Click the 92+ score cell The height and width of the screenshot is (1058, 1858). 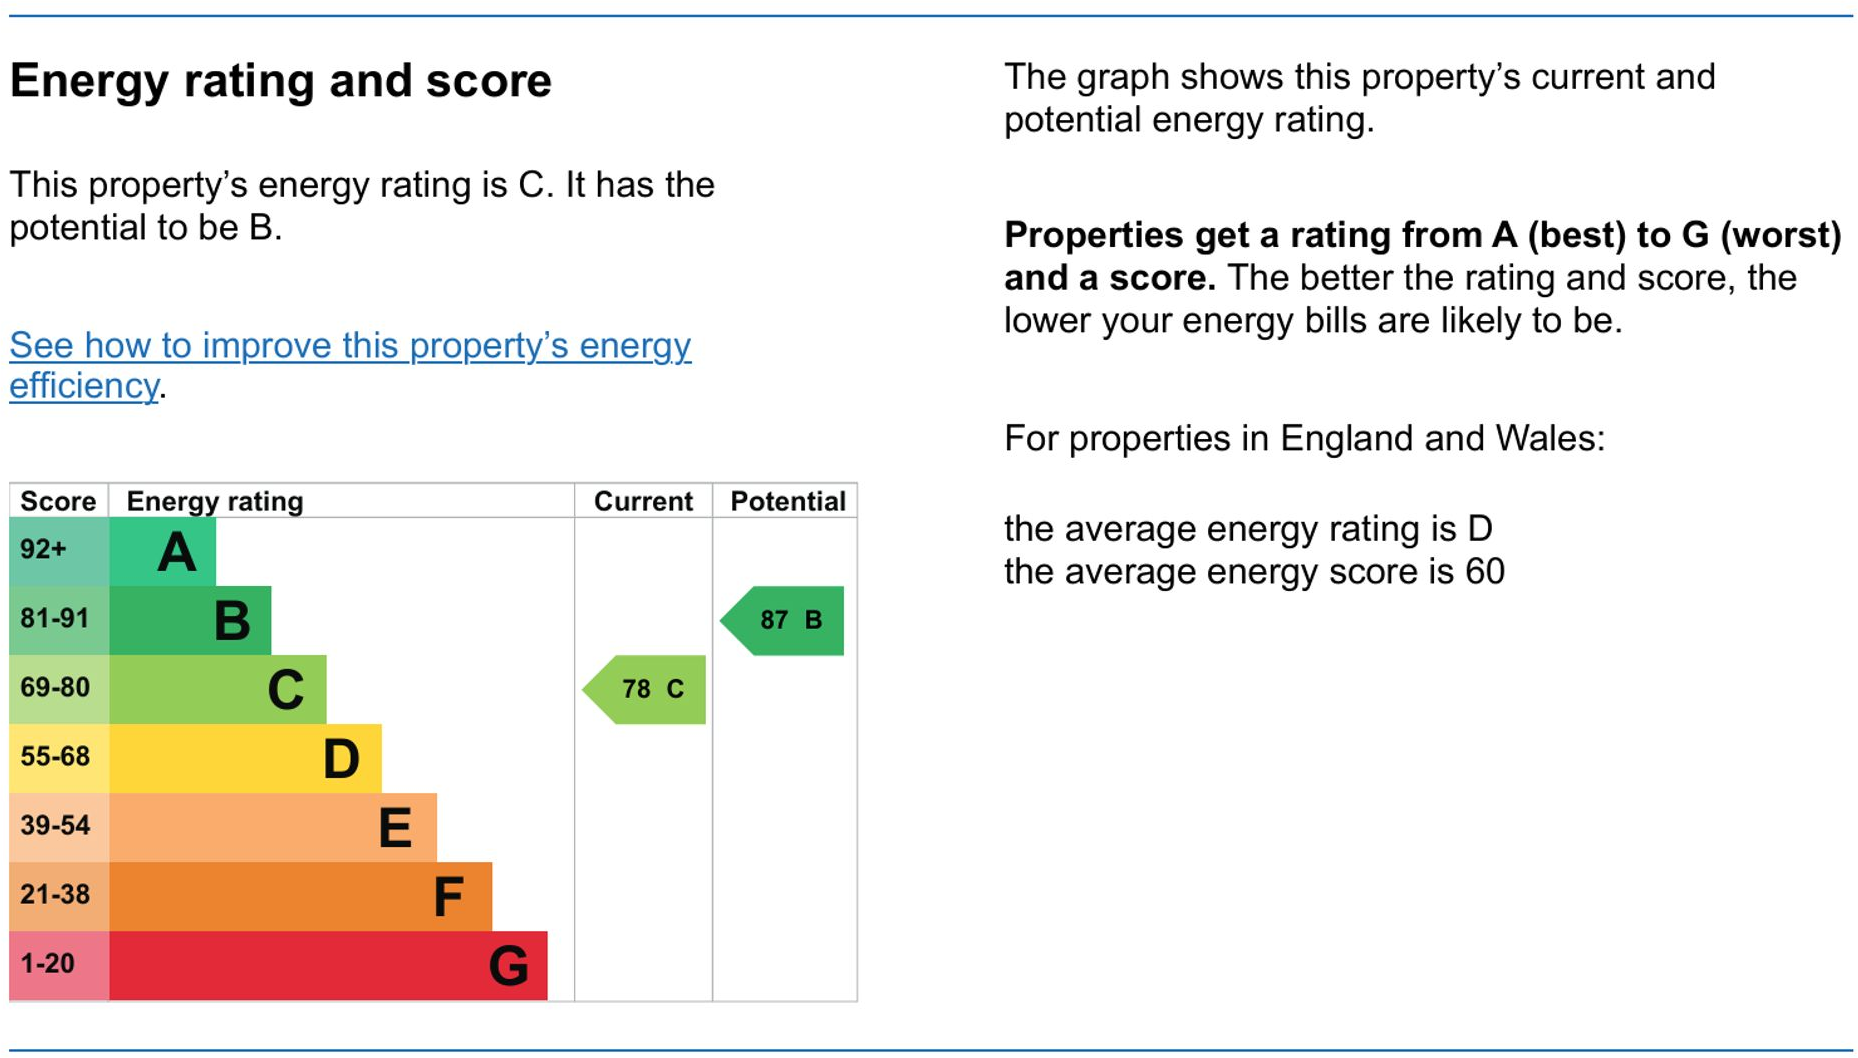click(58, 551)
